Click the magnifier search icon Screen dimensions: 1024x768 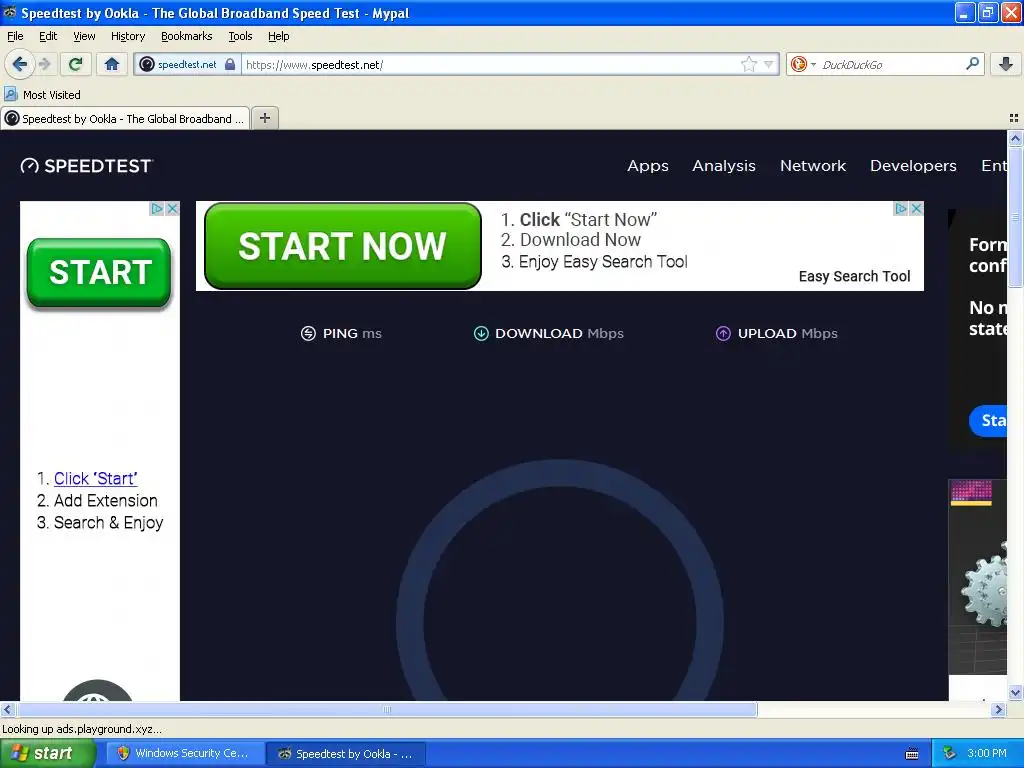pos(972,63)
